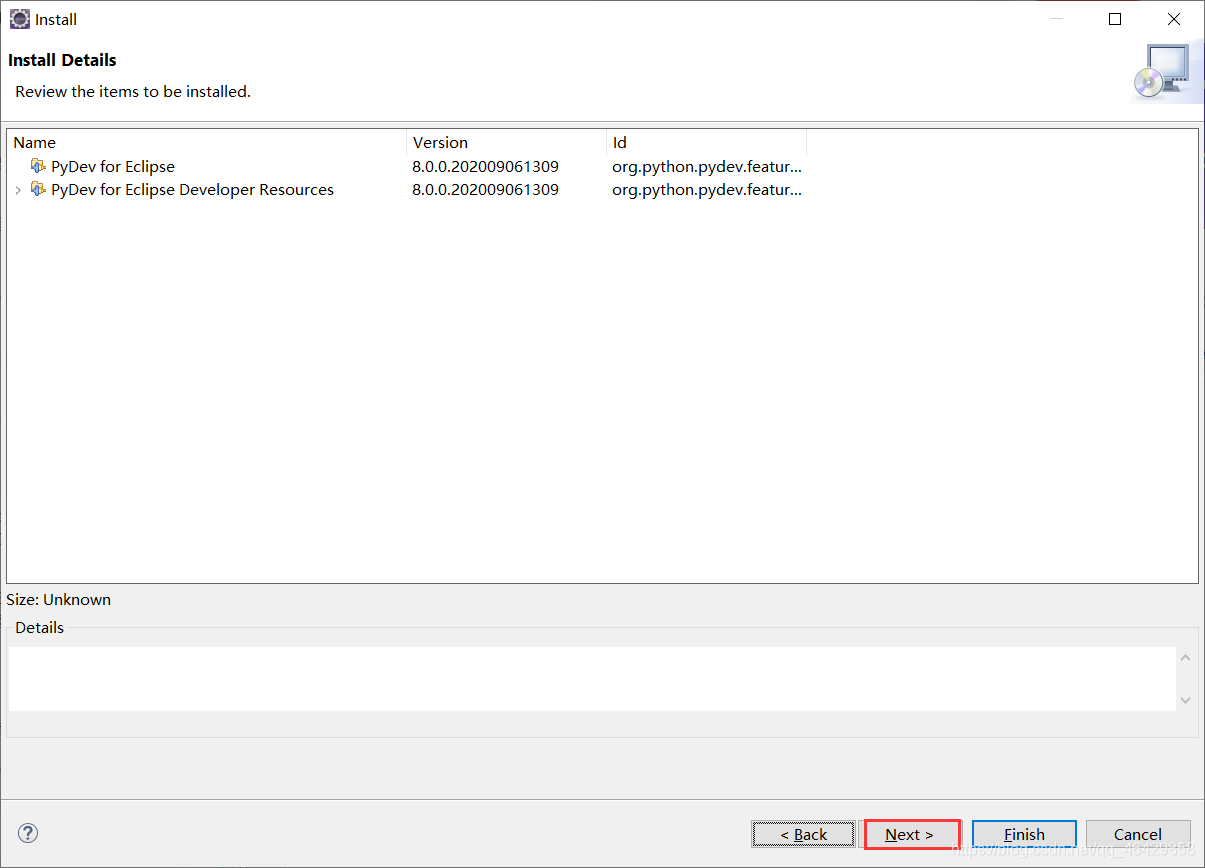
Task: Click version cell of Developer Resources row
Action: click(x=485, y=189)
